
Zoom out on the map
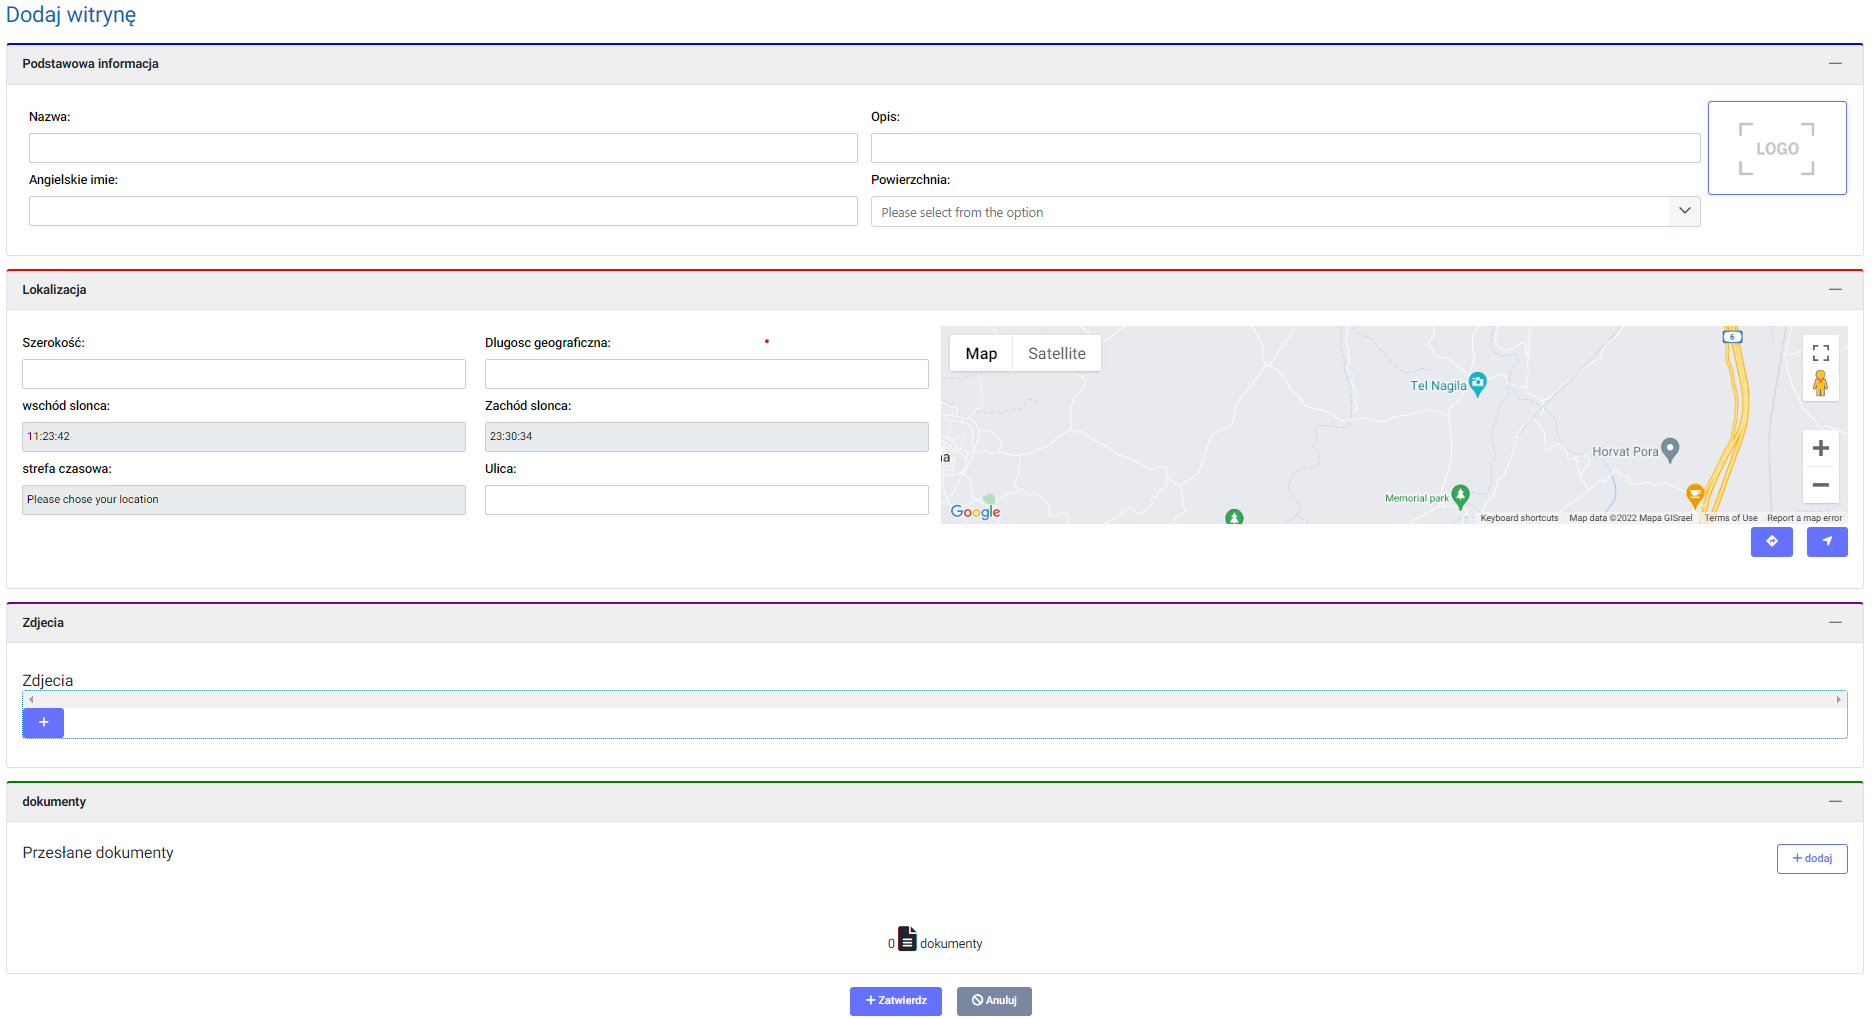(1820, 485)
